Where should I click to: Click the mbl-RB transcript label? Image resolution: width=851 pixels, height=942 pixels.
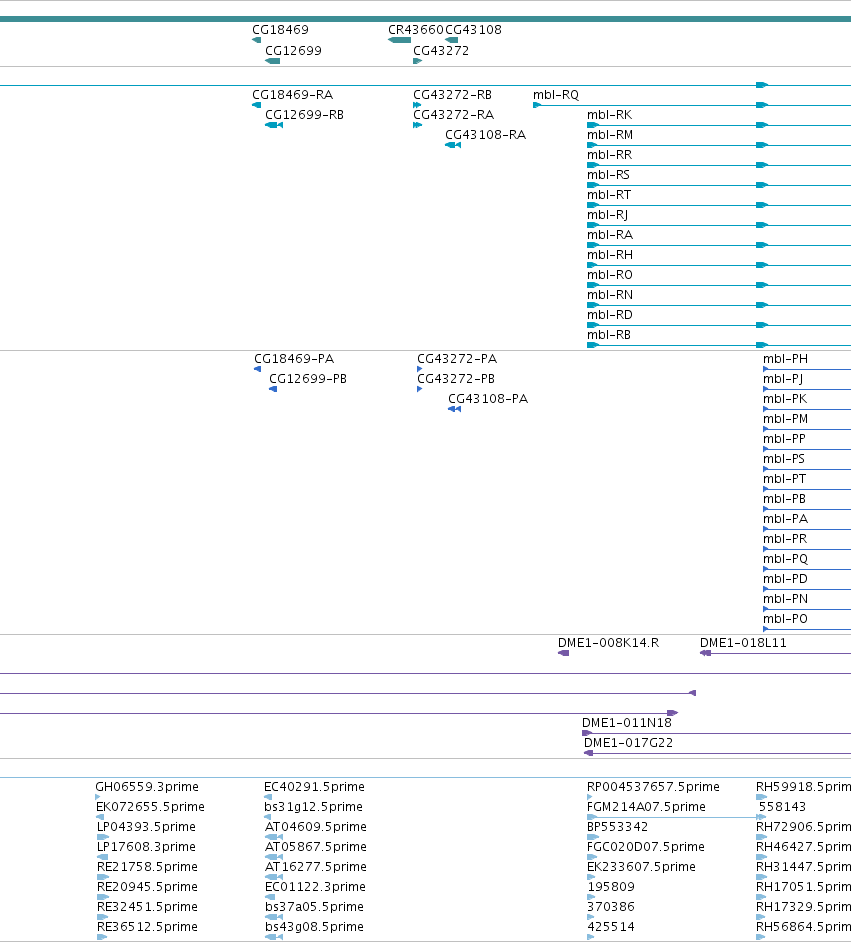tap(609, 335)
